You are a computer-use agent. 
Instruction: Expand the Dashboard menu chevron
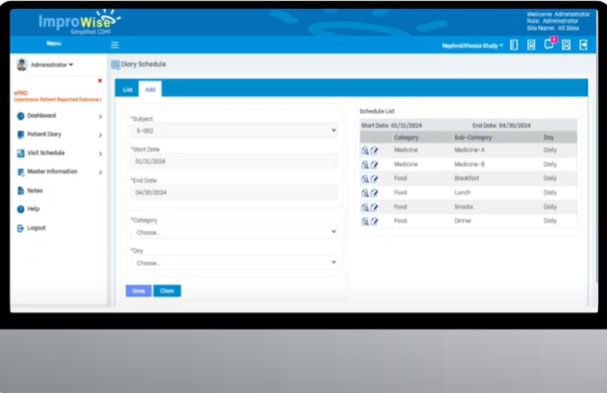click(100, 117)
